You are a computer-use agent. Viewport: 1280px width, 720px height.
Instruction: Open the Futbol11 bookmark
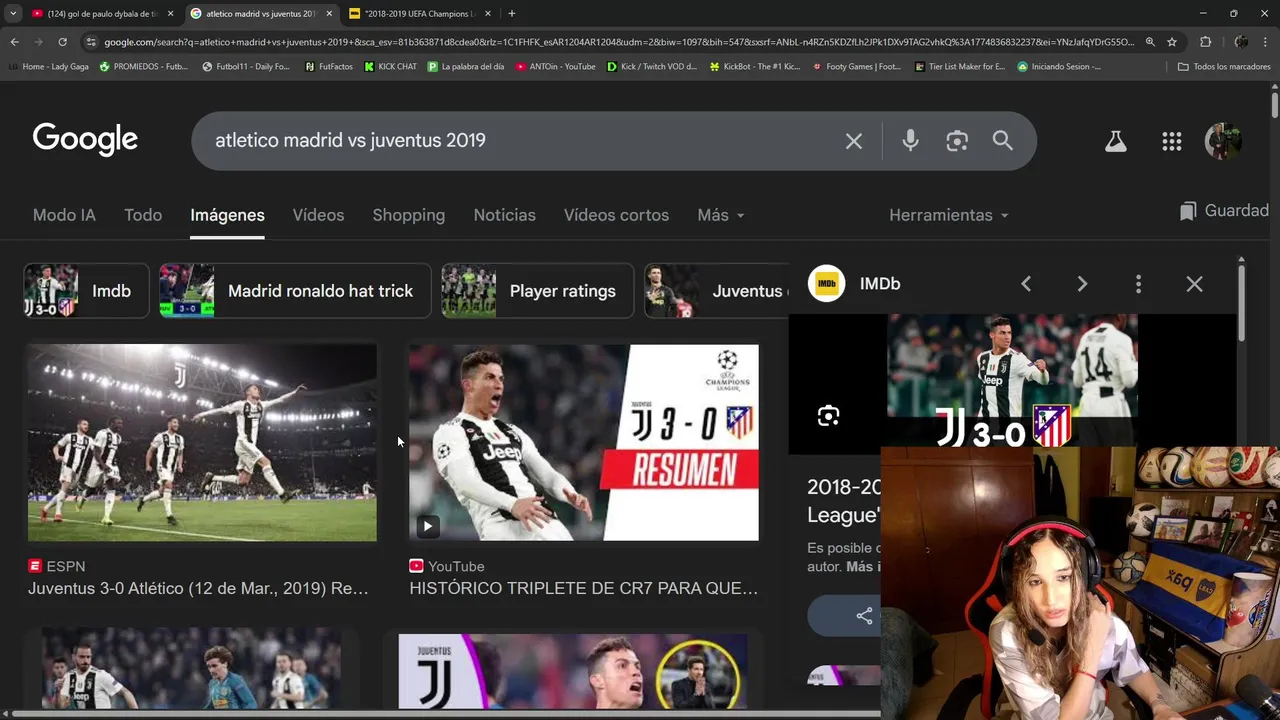245,67
